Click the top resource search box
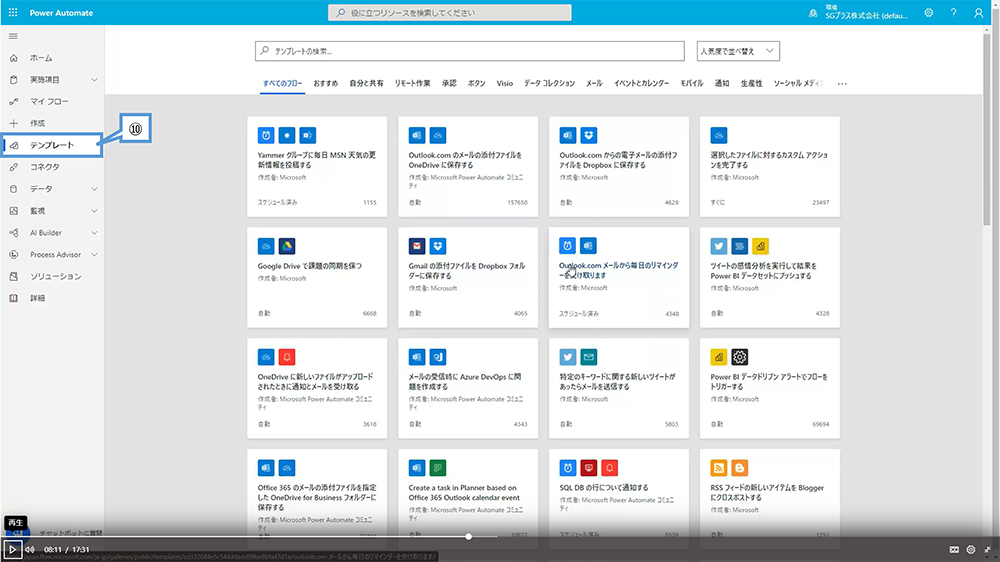 tap(450, 13)
